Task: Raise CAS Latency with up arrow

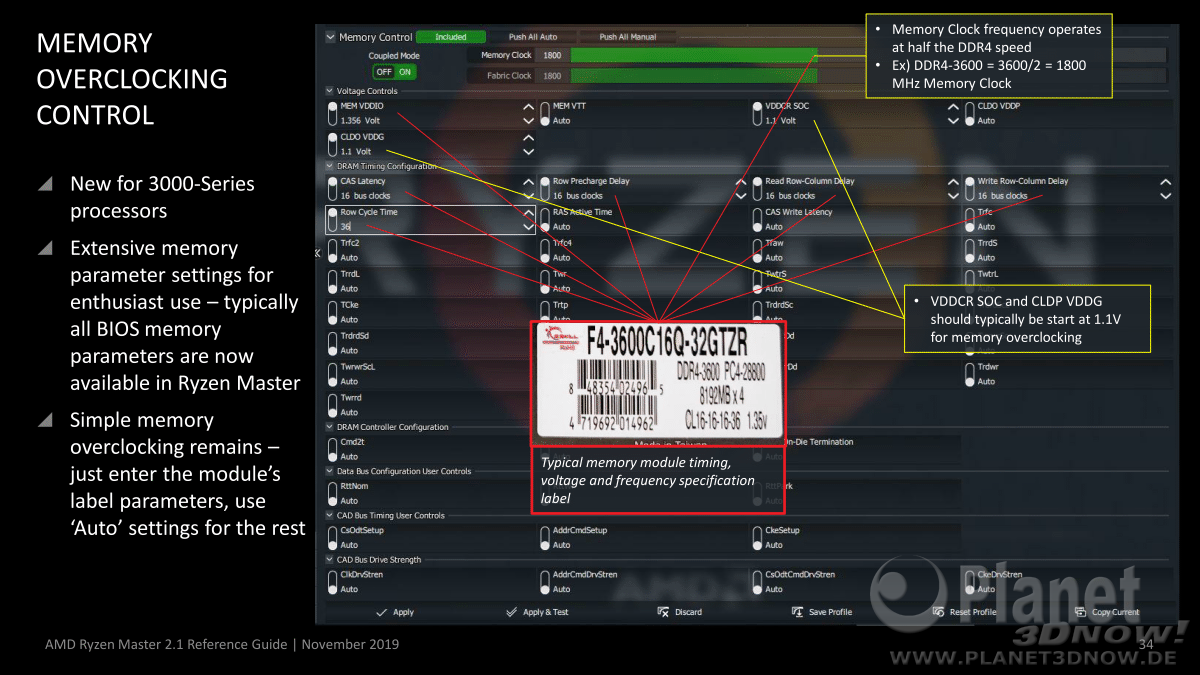Action: coord(529,182)
